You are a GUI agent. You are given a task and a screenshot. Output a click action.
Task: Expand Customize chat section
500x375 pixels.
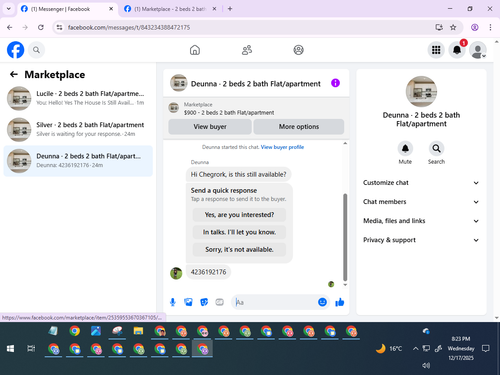tap(421, 183)
